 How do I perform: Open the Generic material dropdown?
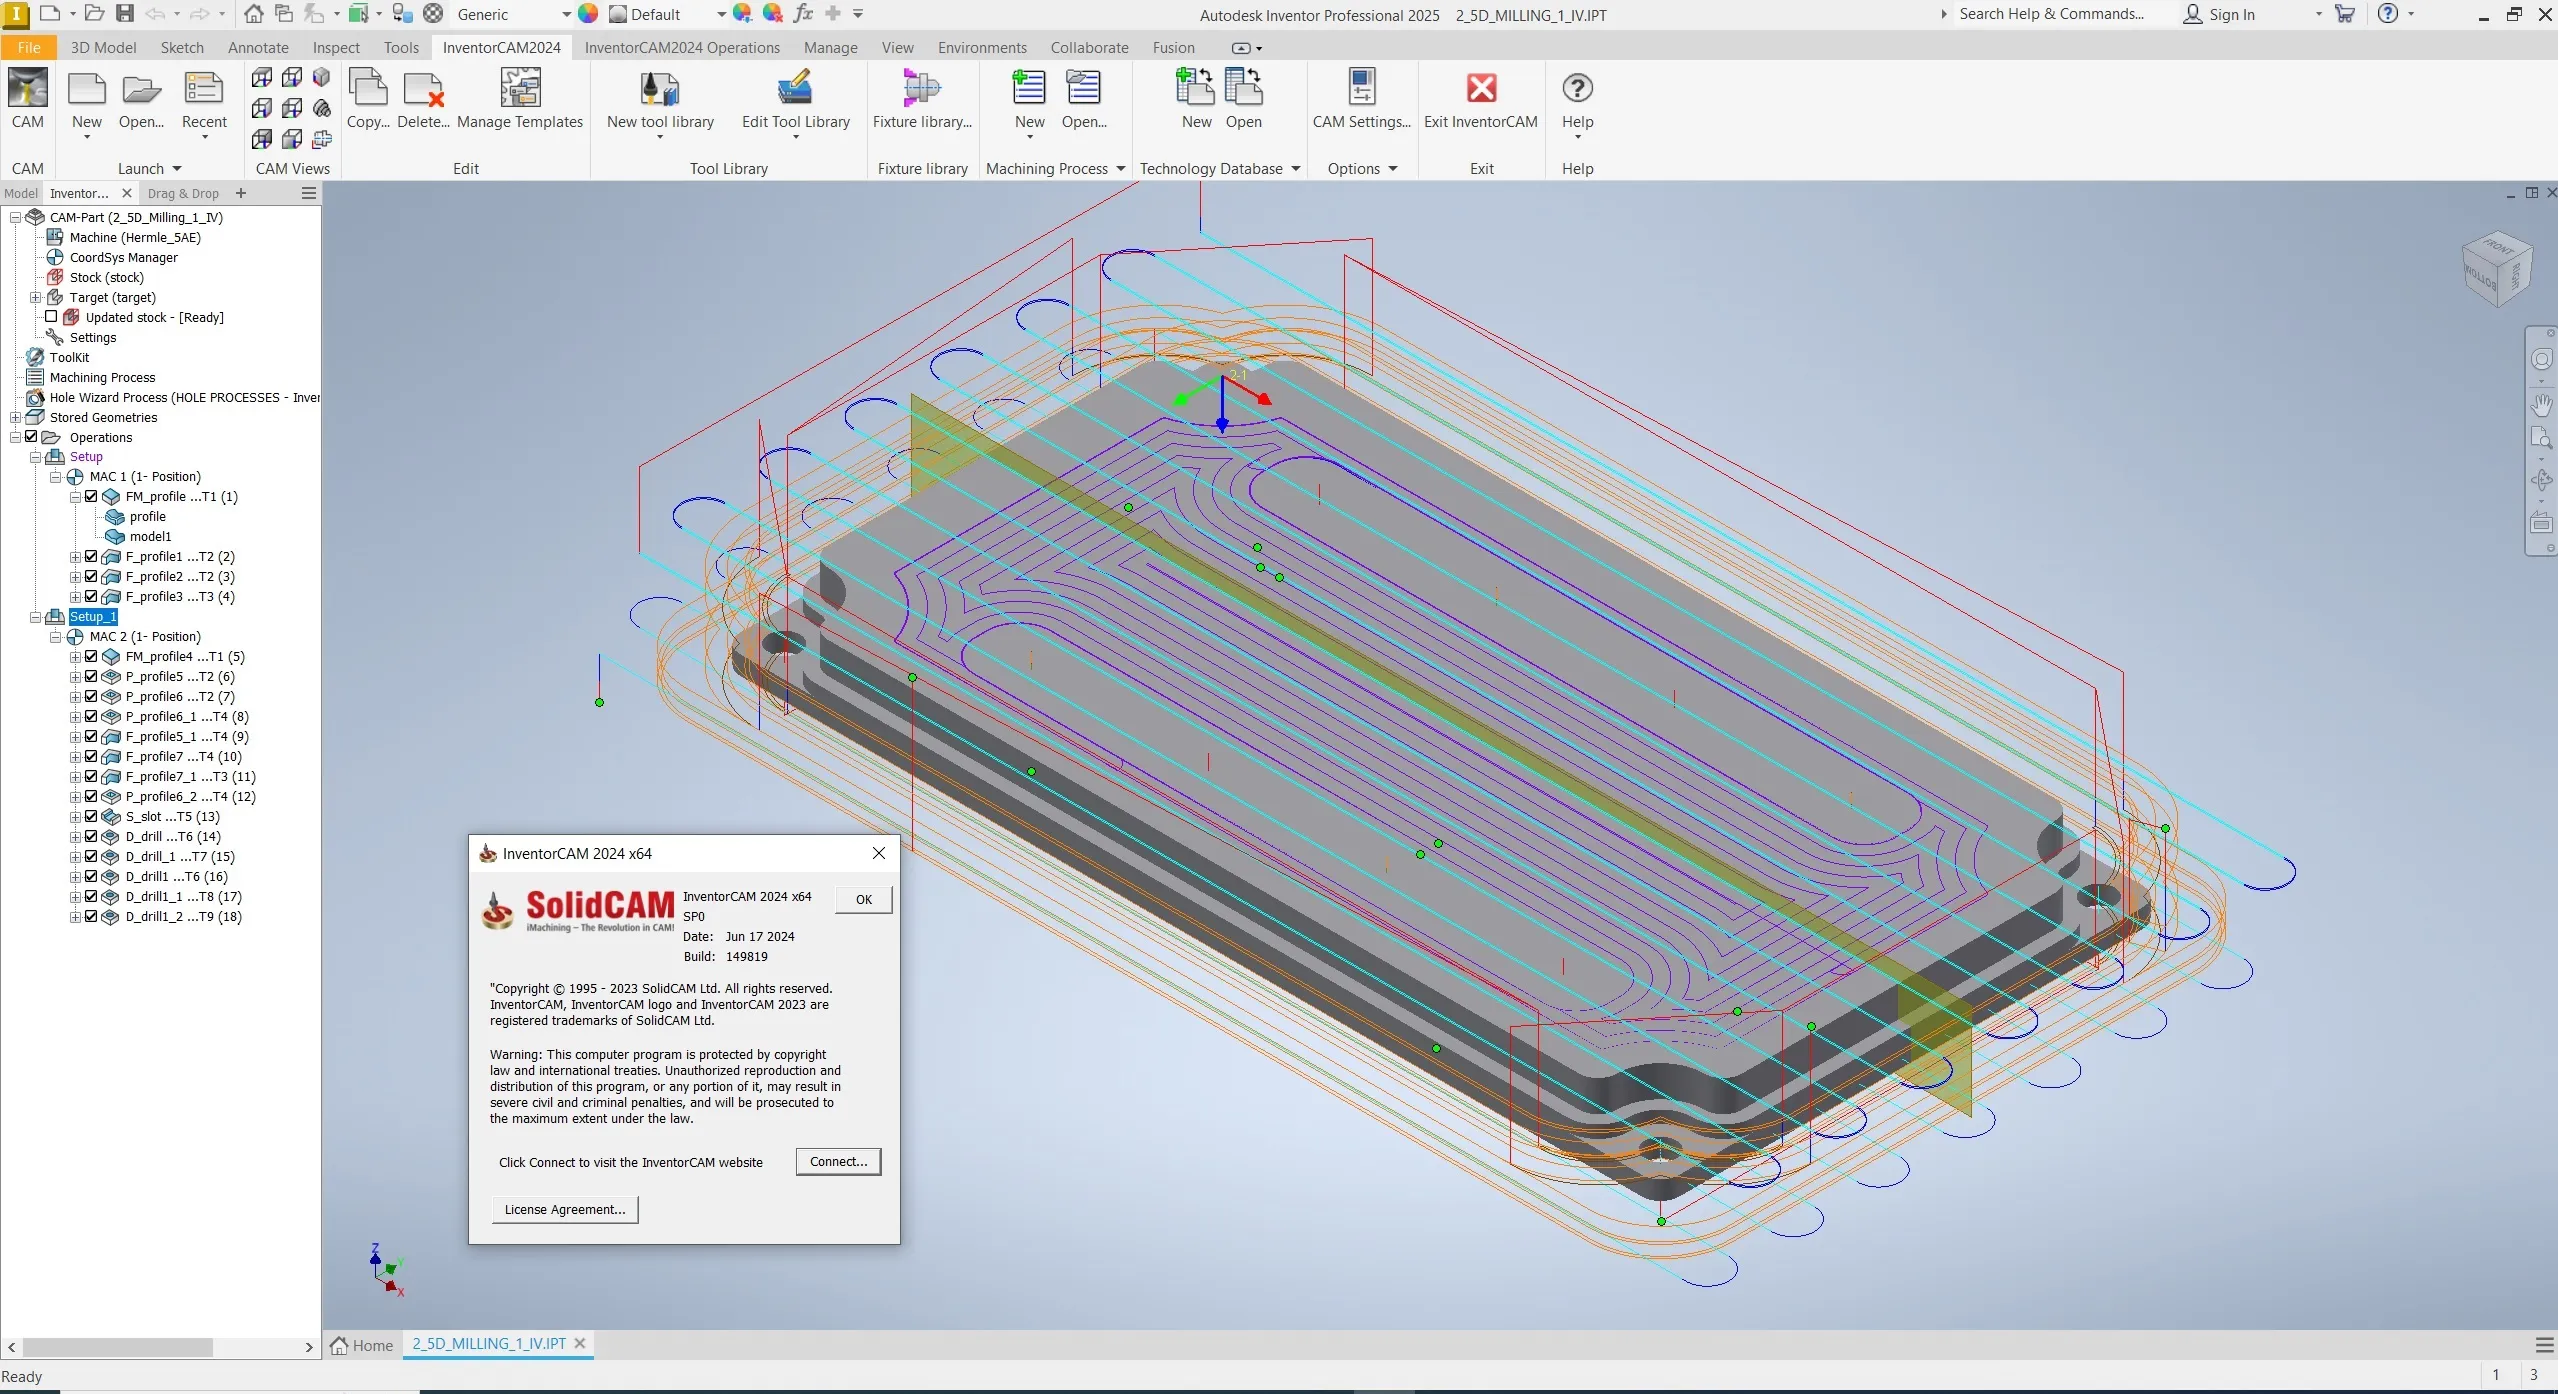[x=566, y=14]
